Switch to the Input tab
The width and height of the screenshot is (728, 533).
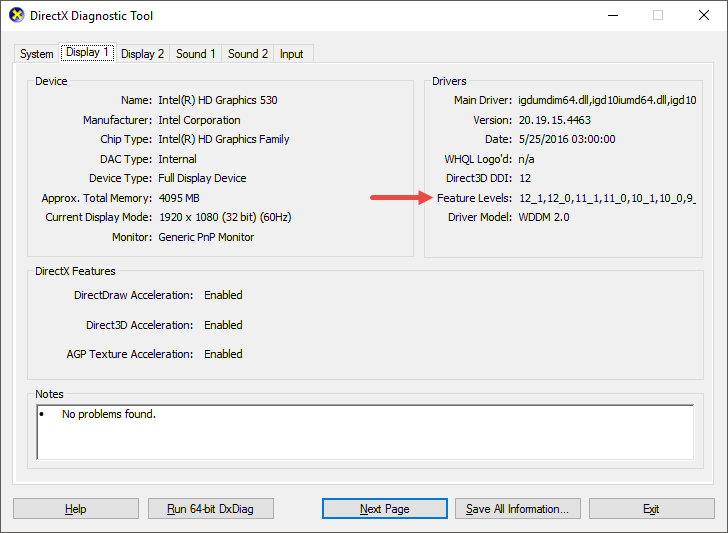[292, 54]
